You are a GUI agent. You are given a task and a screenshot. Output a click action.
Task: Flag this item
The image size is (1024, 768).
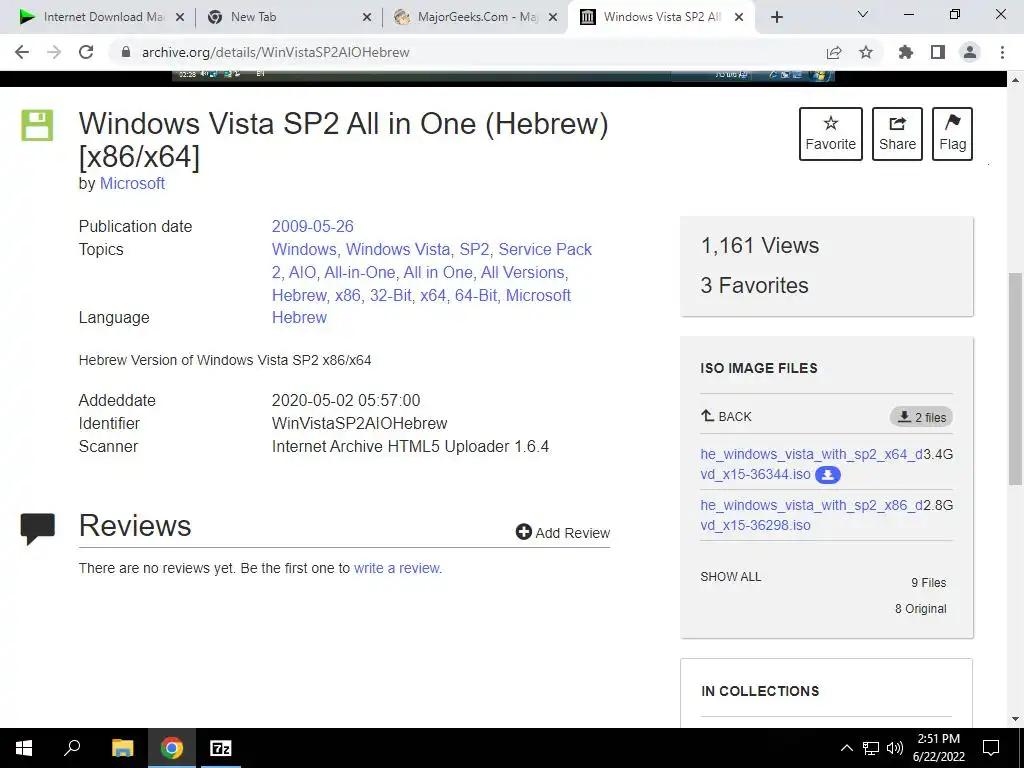click(x=952, y=134)
